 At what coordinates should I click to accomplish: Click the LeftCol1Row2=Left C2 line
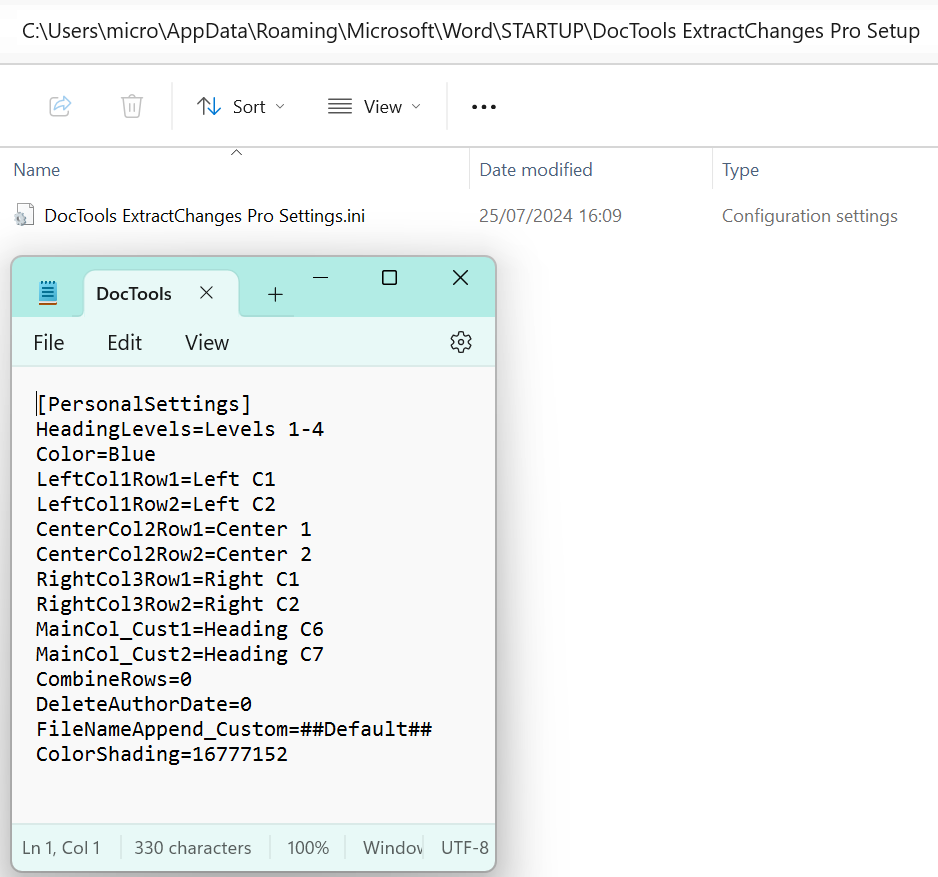[x=156, y=504]
